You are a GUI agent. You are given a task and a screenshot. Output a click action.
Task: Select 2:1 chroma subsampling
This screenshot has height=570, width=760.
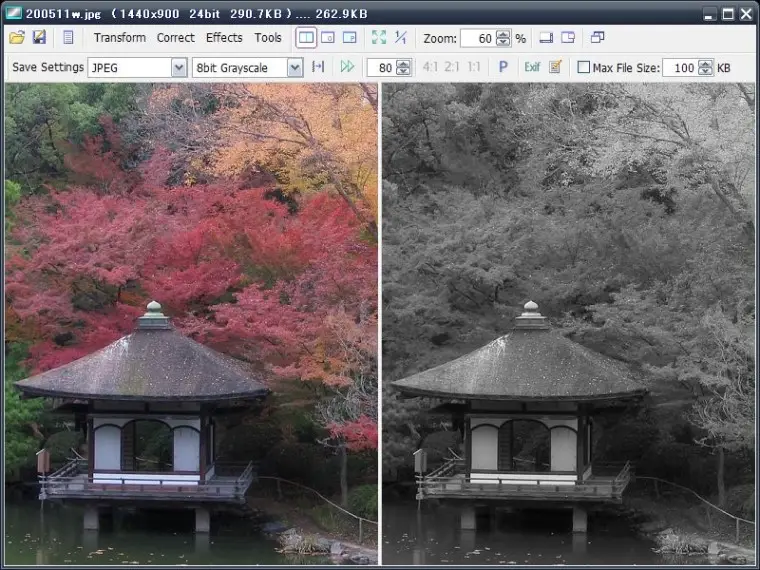(x=452, y=67)
